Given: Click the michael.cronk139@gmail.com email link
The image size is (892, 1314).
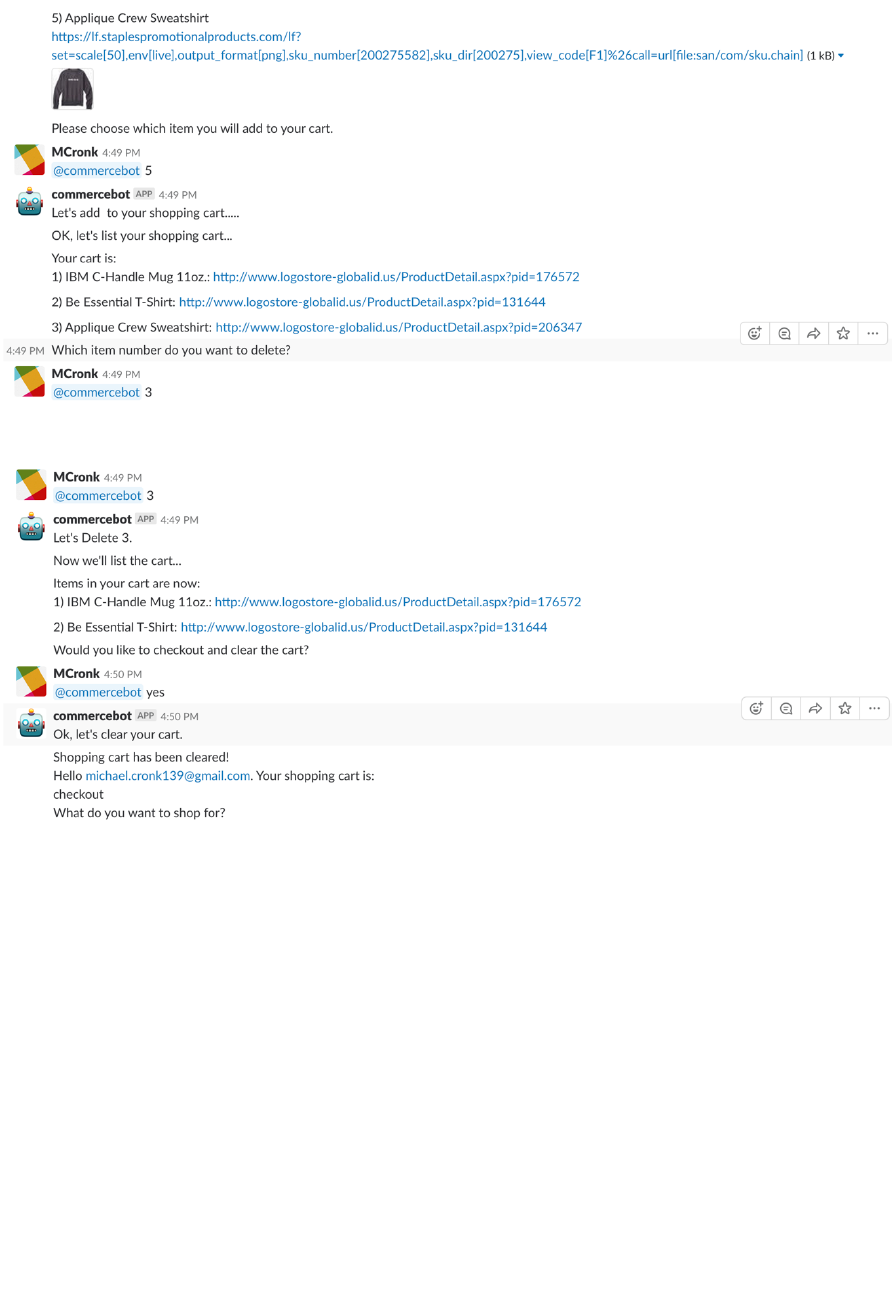Looking at the screenshot, I should [x=167, y=776].
